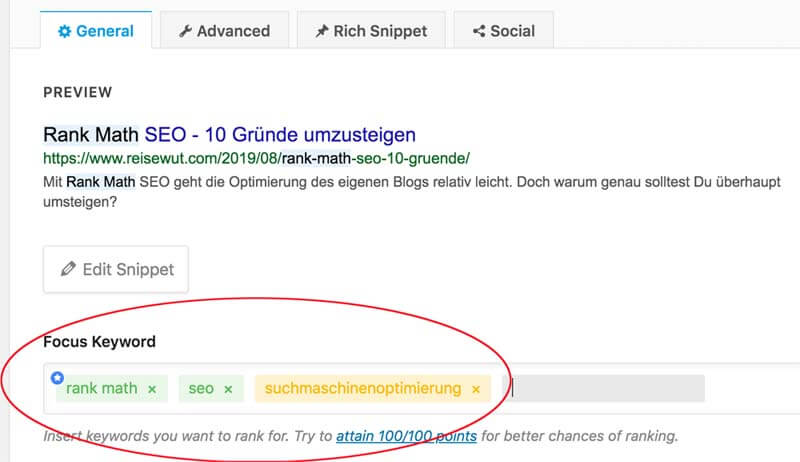Click the preview title 'Rank Math SEO - 10 Gründe umzusteigen'
Image resolution: width=800 pixels, height=462 pixels.
(x=229, y=135)
